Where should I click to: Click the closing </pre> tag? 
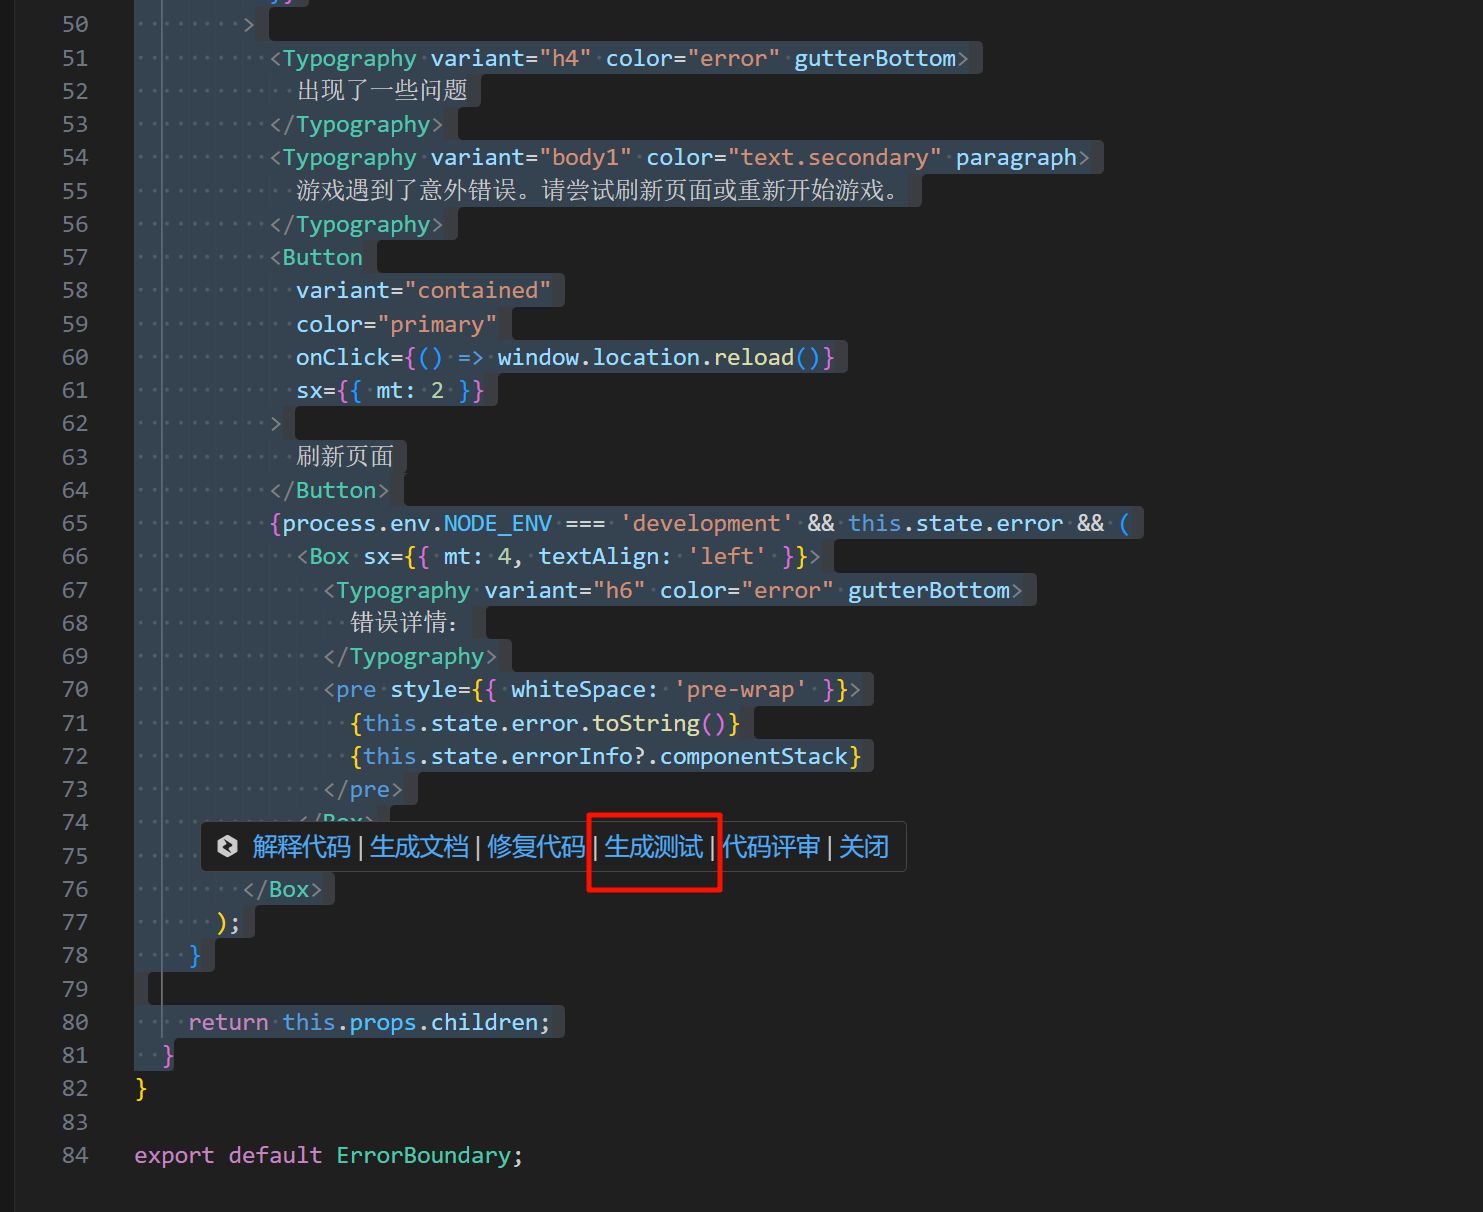(x=363, y=789)
